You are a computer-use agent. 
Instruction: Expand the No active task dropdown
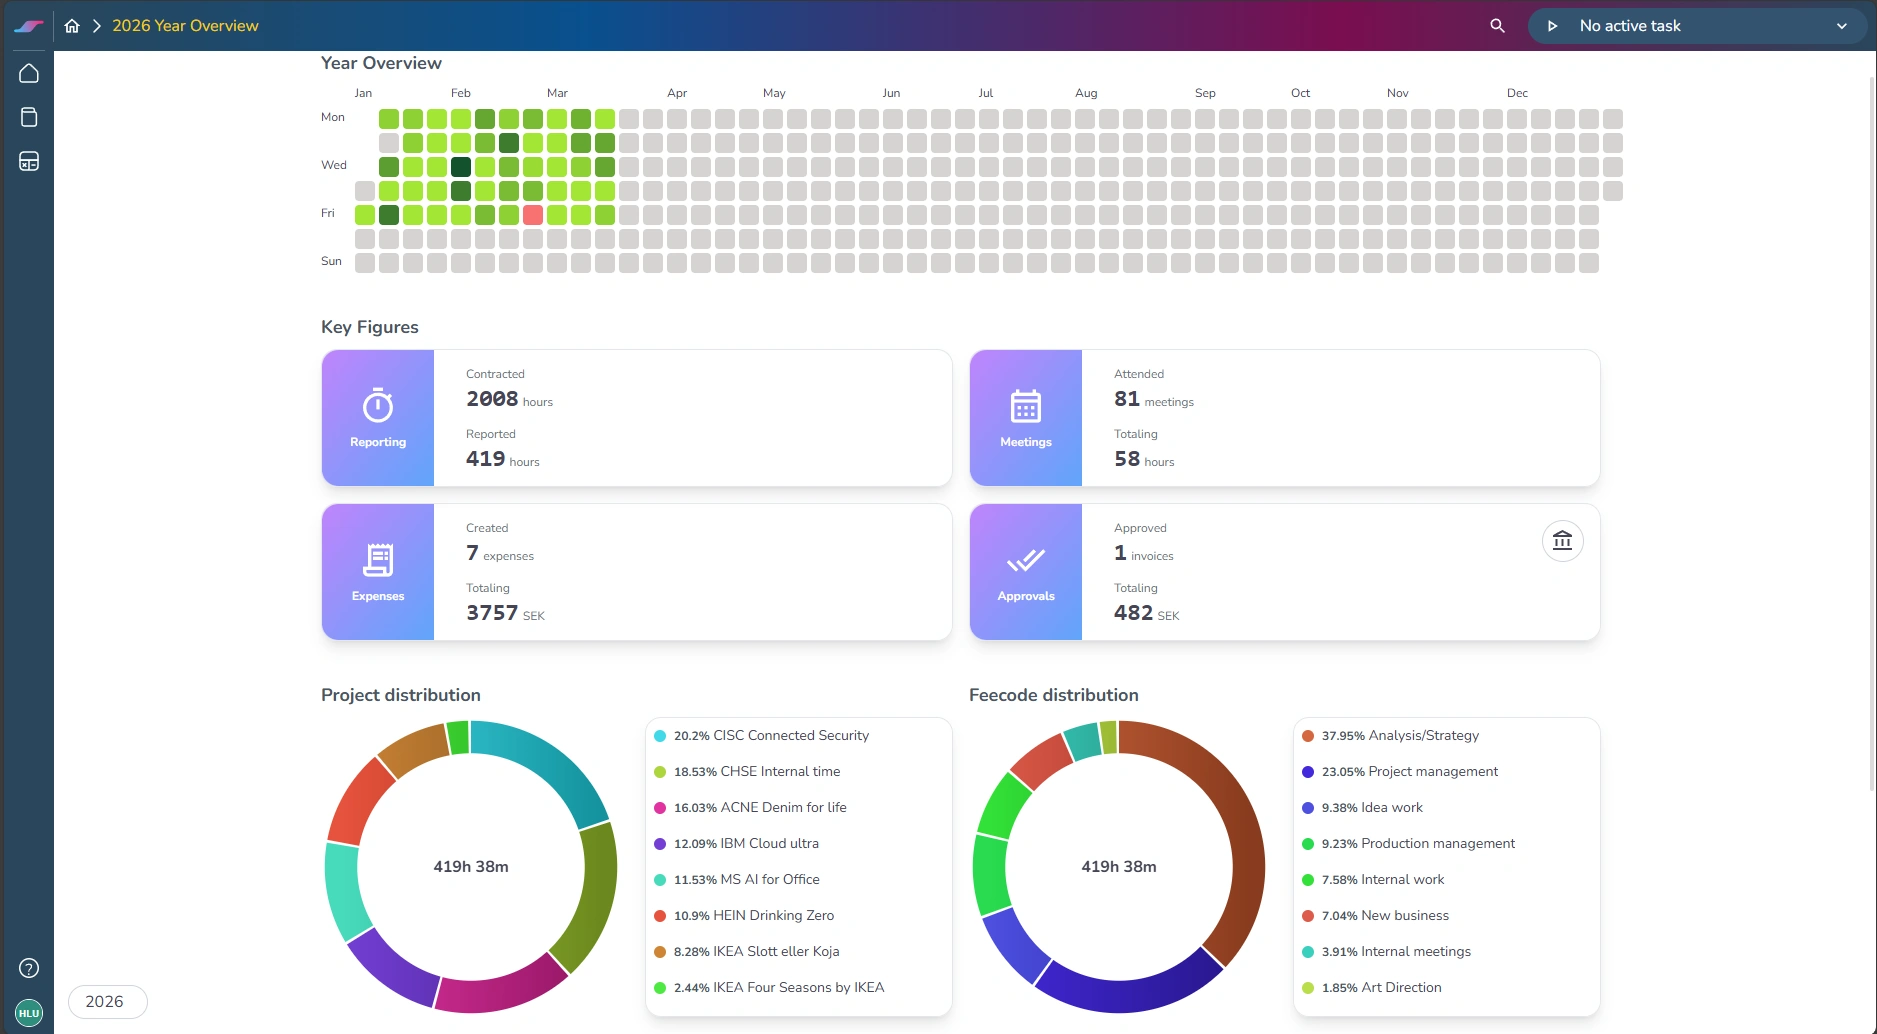(1841, 26)
